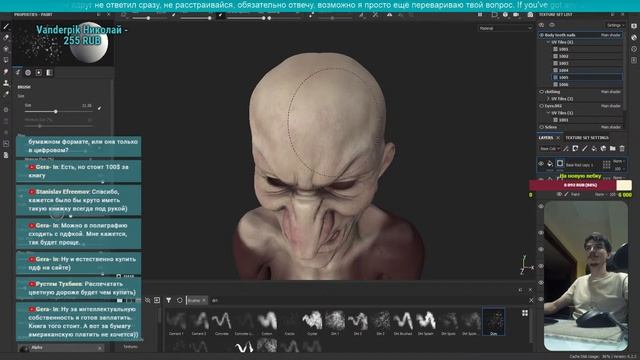Toggle visibility of Sclera texture set
Image resolution: width=640 pixels, height=360 pixels.
[542, 127]
